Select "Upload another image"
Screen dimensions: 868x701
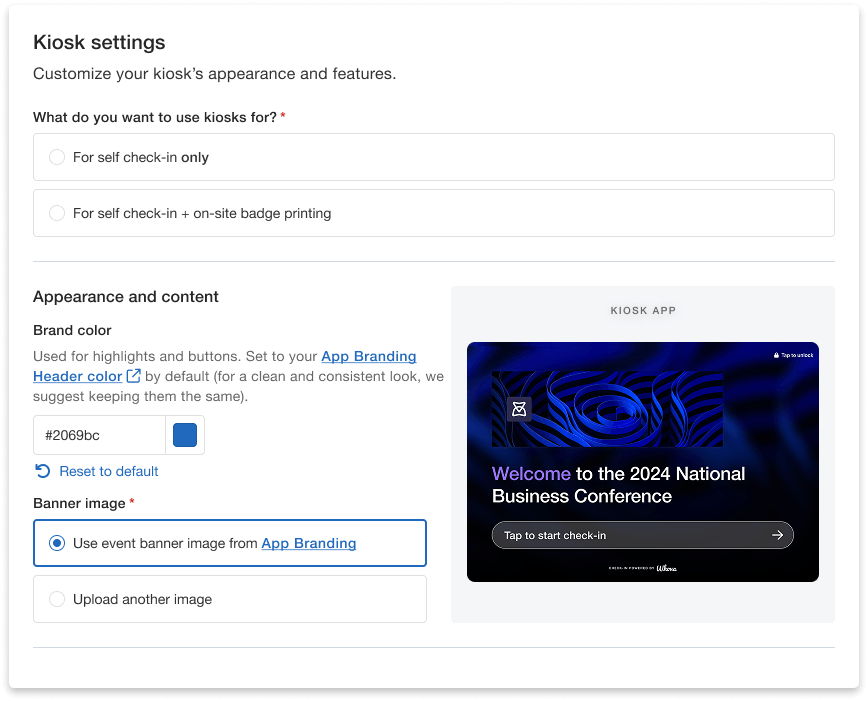(58, 599)
